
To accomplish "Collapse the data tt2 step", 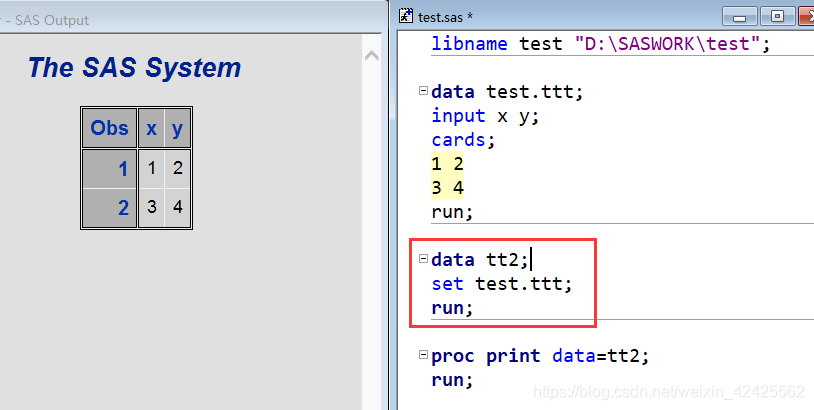I will click(423, 259).
